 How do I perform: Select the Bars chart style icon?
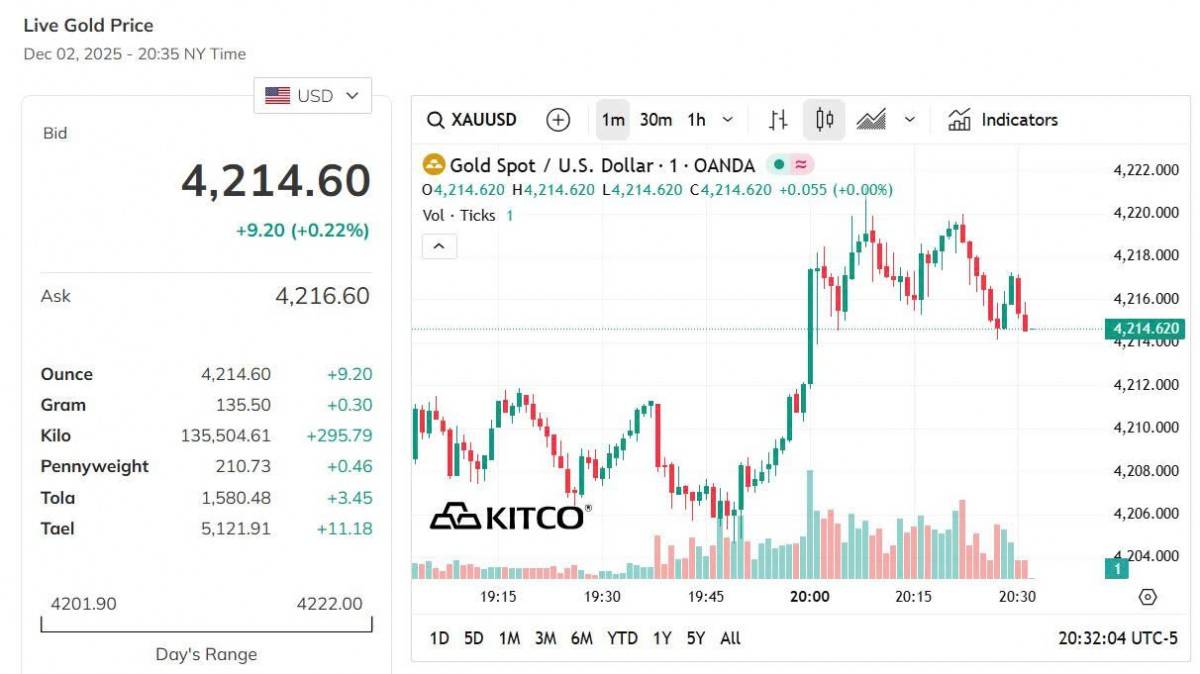coord(778,120)
